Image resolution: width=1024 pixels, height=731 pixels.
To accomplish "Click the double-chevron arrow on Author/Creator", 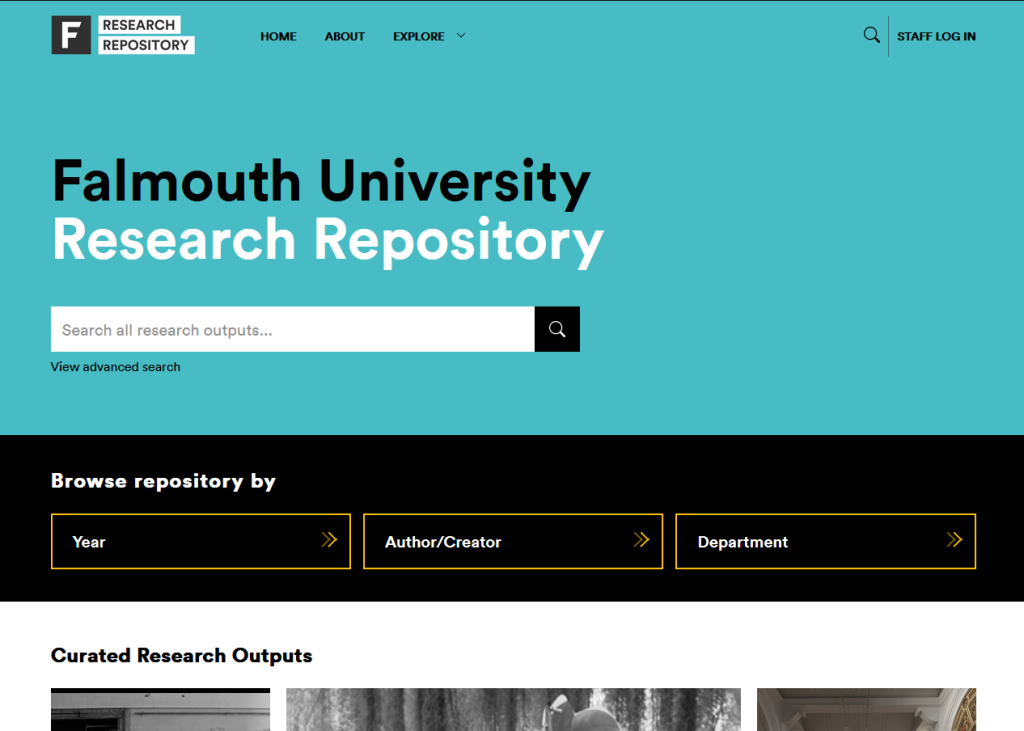I will point(641,540).
